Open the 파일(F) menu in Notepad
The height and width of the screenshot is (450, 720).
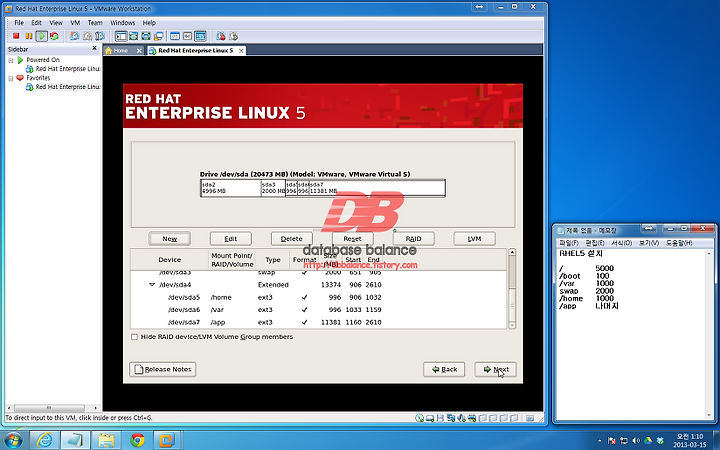(568, 243)
